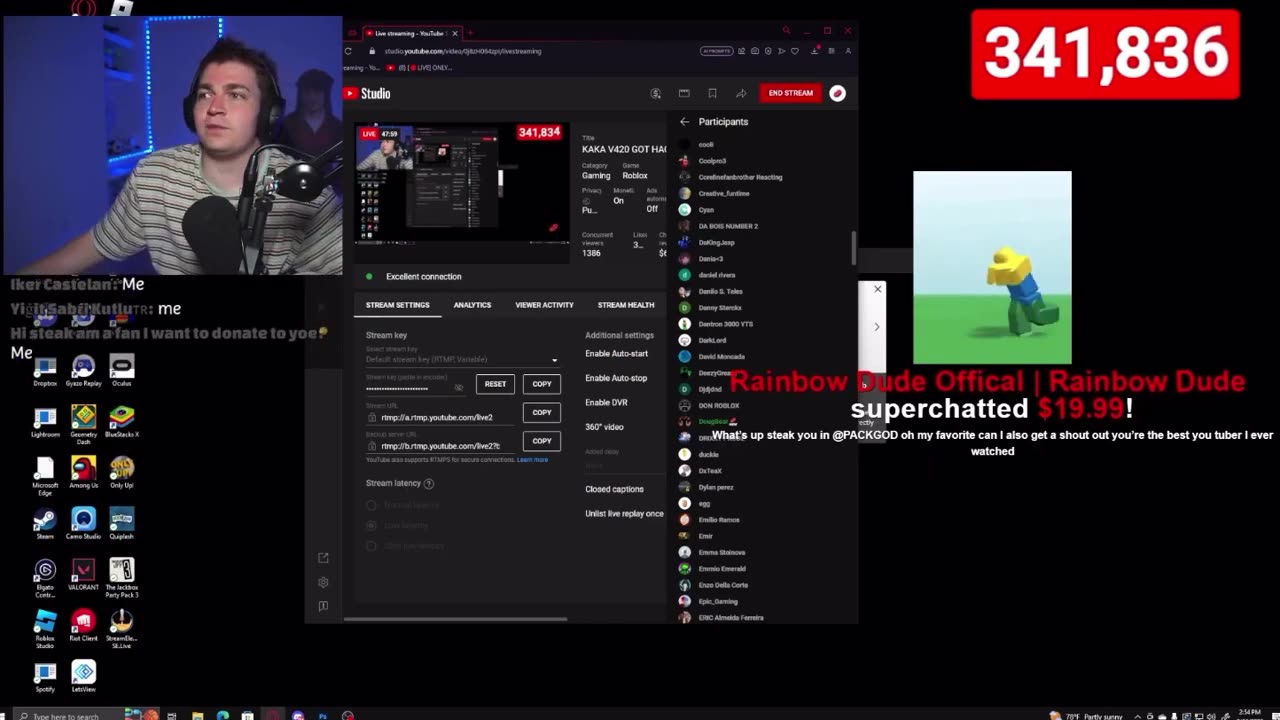Screen dimensions: 1280x720
Task: Open the channel avatar menu in Studio
Action: 838,93
